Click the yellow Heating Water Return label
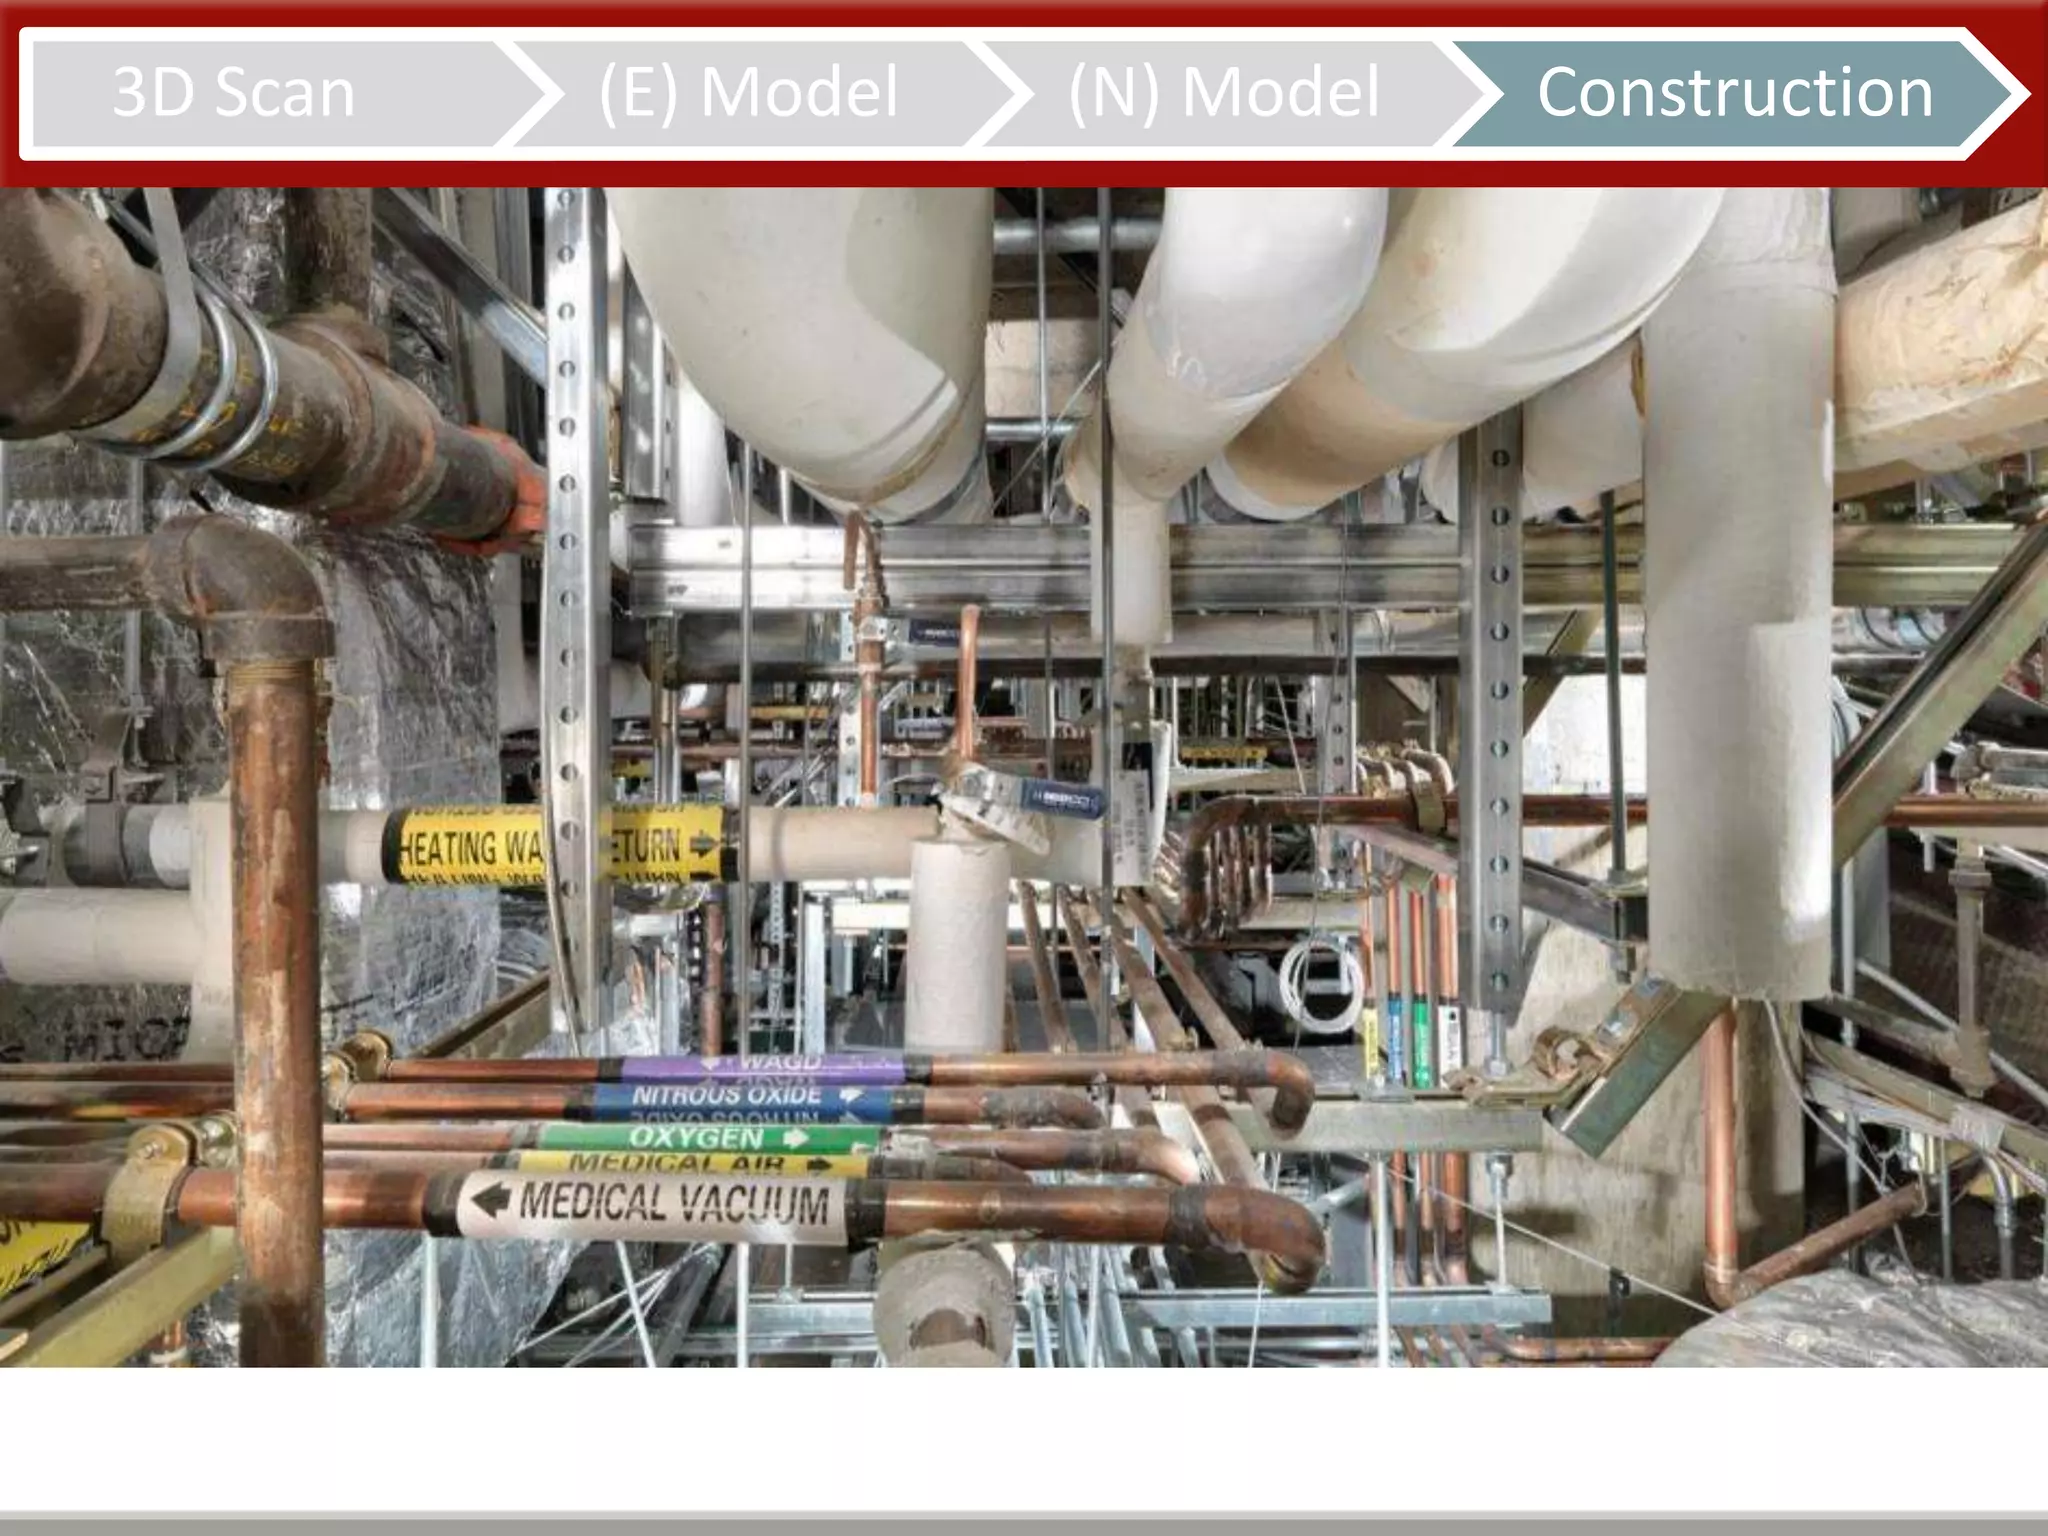2048x1536 pixels. point(470,848)
